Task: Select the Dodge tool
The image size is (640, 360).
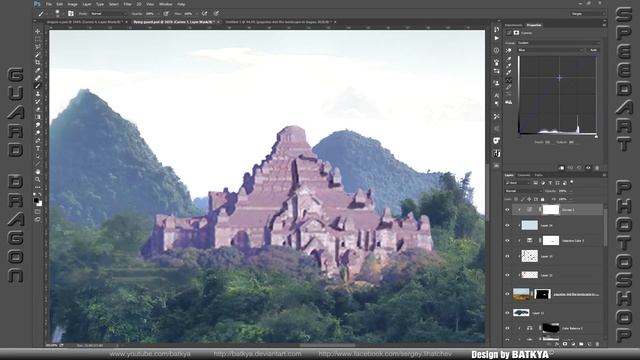Action: 38,132
